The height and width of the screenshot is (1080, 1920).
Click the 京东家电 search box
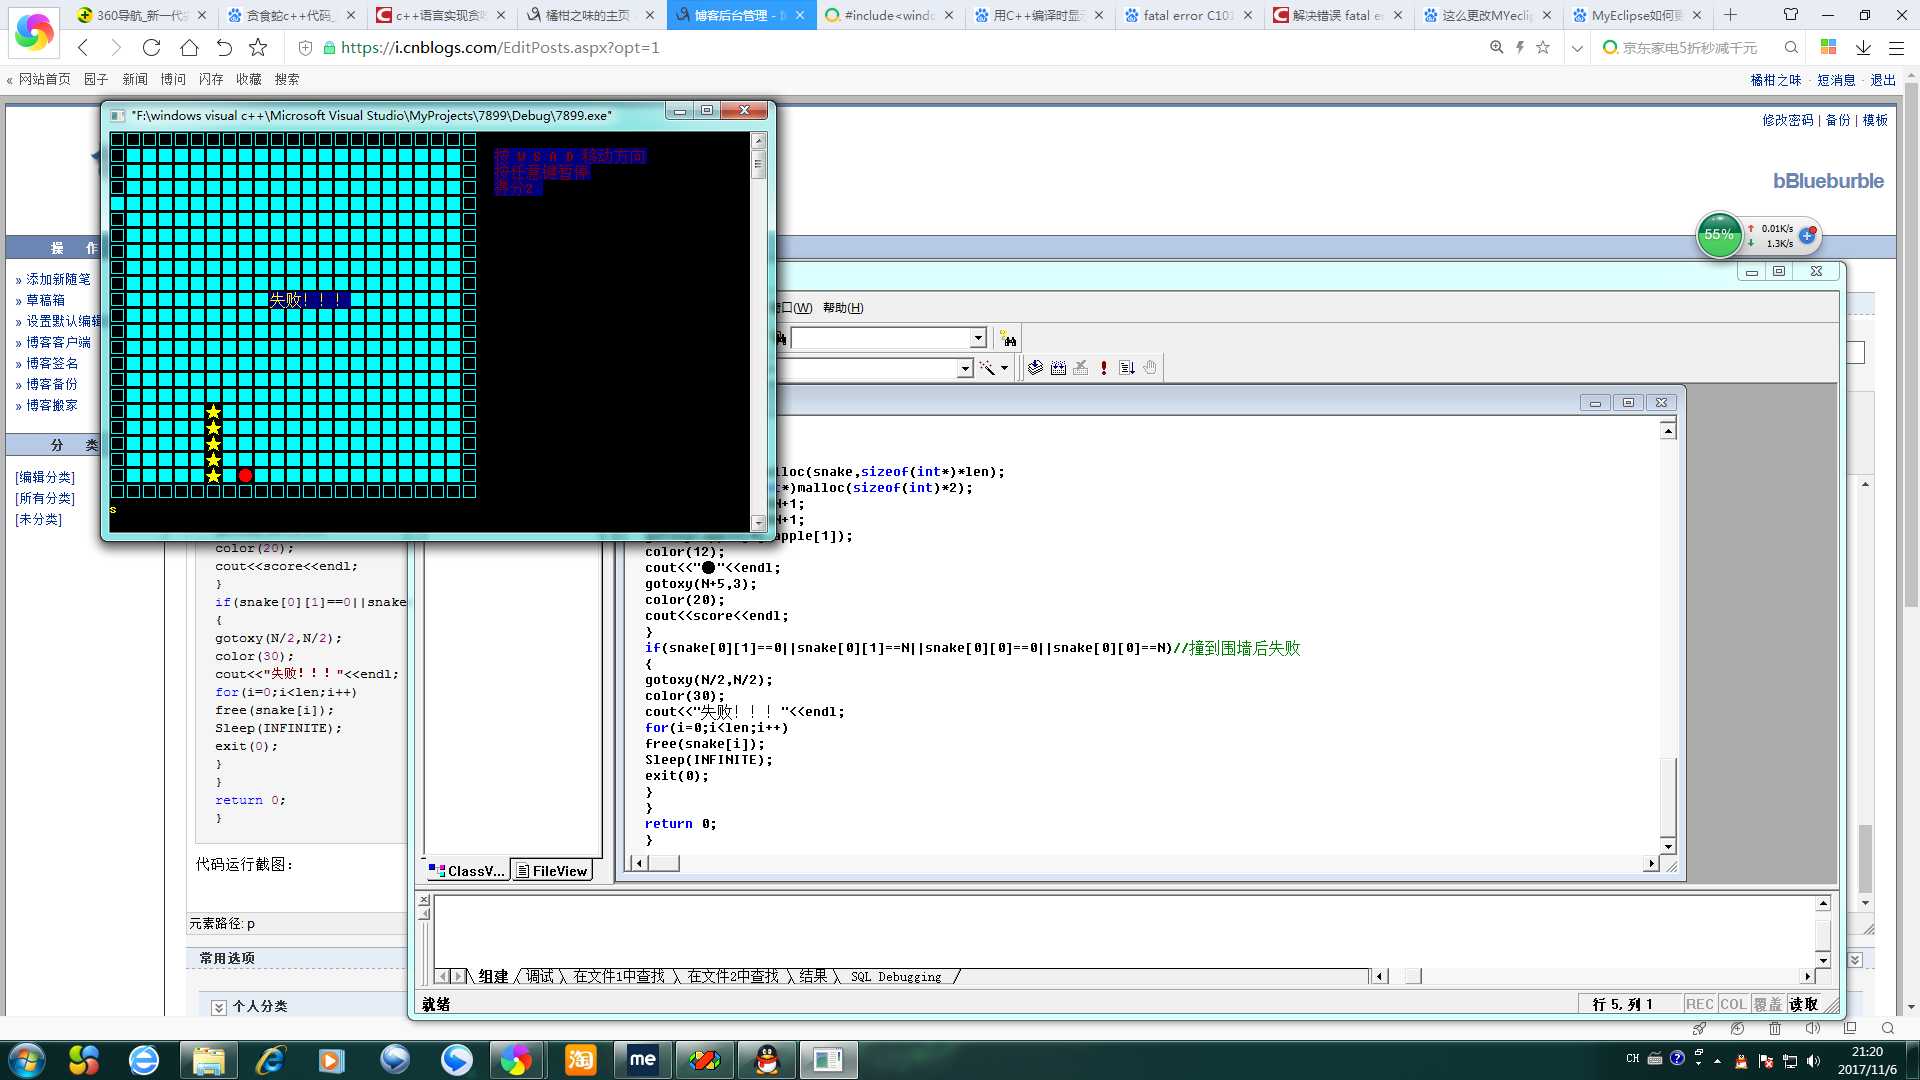point(1690,47)
